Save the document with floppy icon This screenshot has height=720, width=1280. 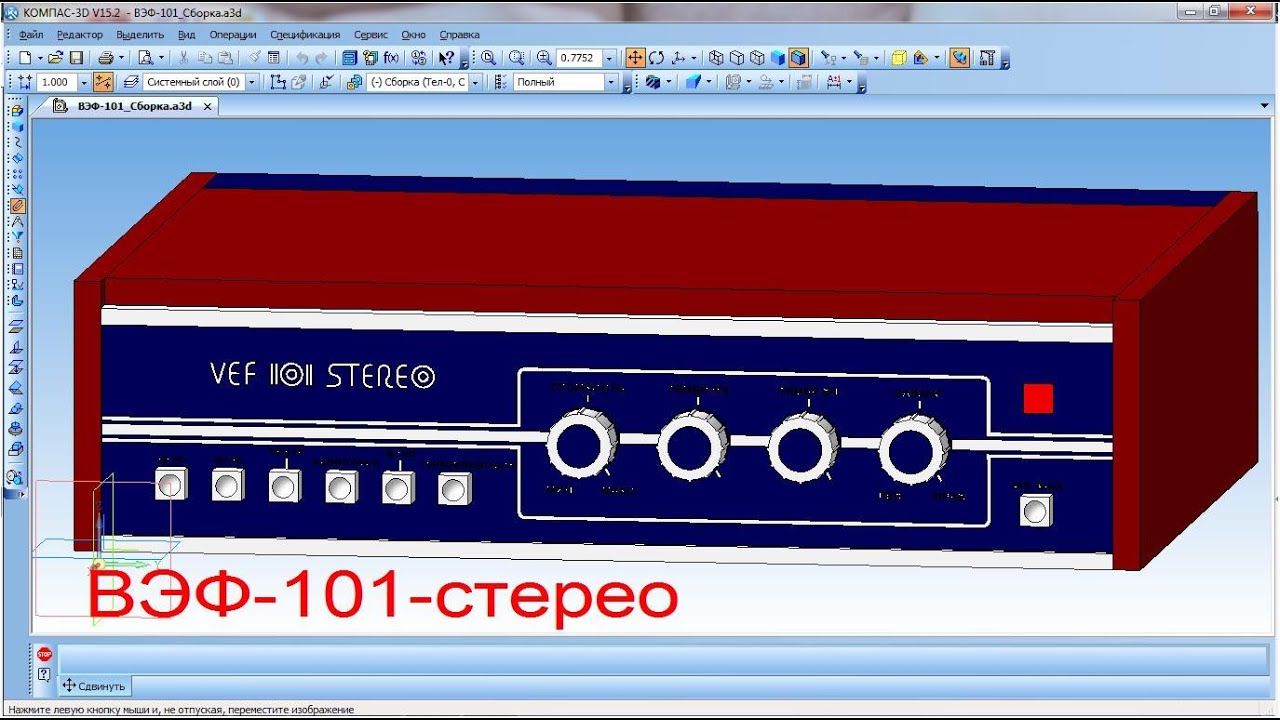(76, 58)
